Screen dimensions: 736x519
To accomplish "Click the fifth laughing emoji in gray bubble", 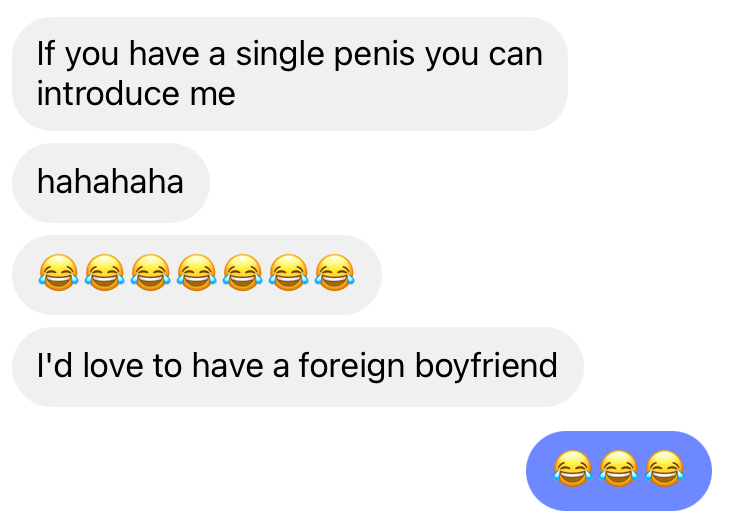I will [243, 273].
